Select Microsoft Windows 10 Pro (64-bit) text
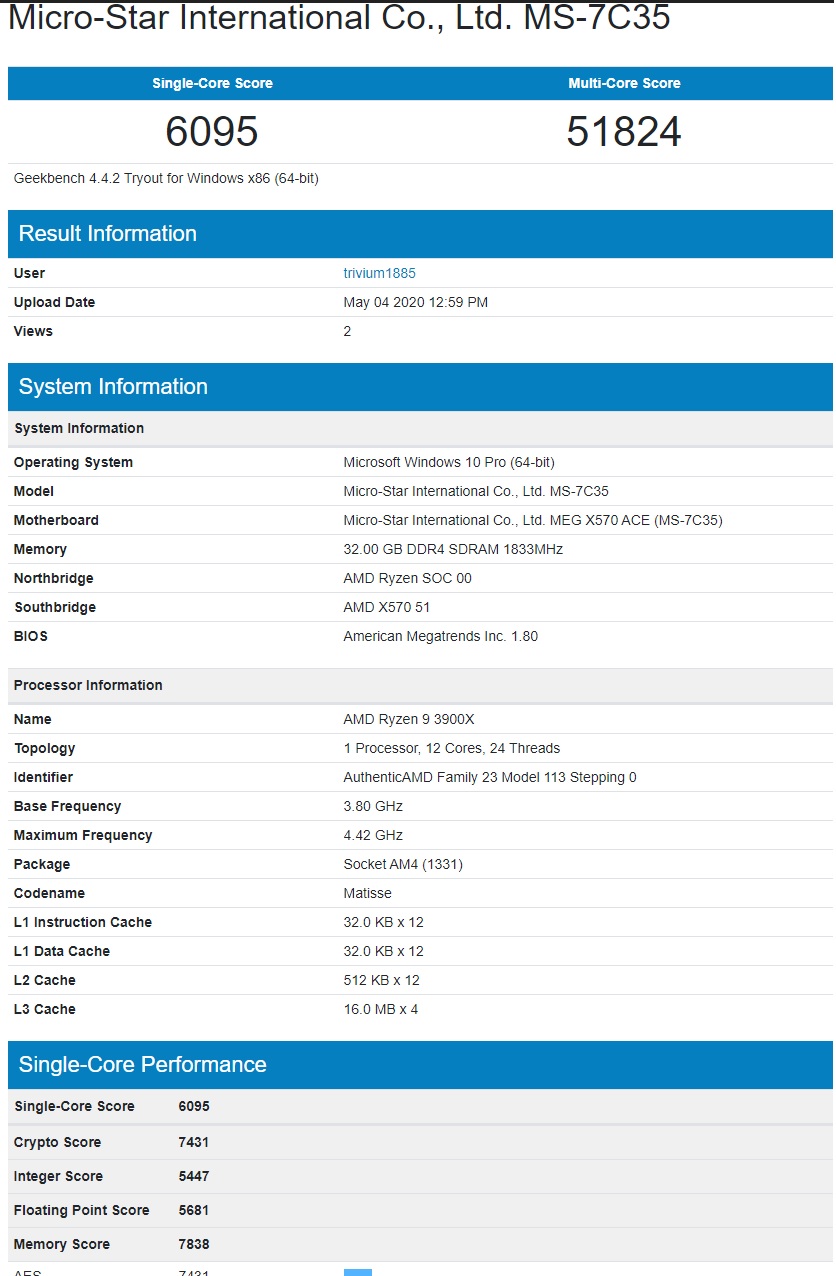Viewport: 836px width, 1276px height. 449,462
